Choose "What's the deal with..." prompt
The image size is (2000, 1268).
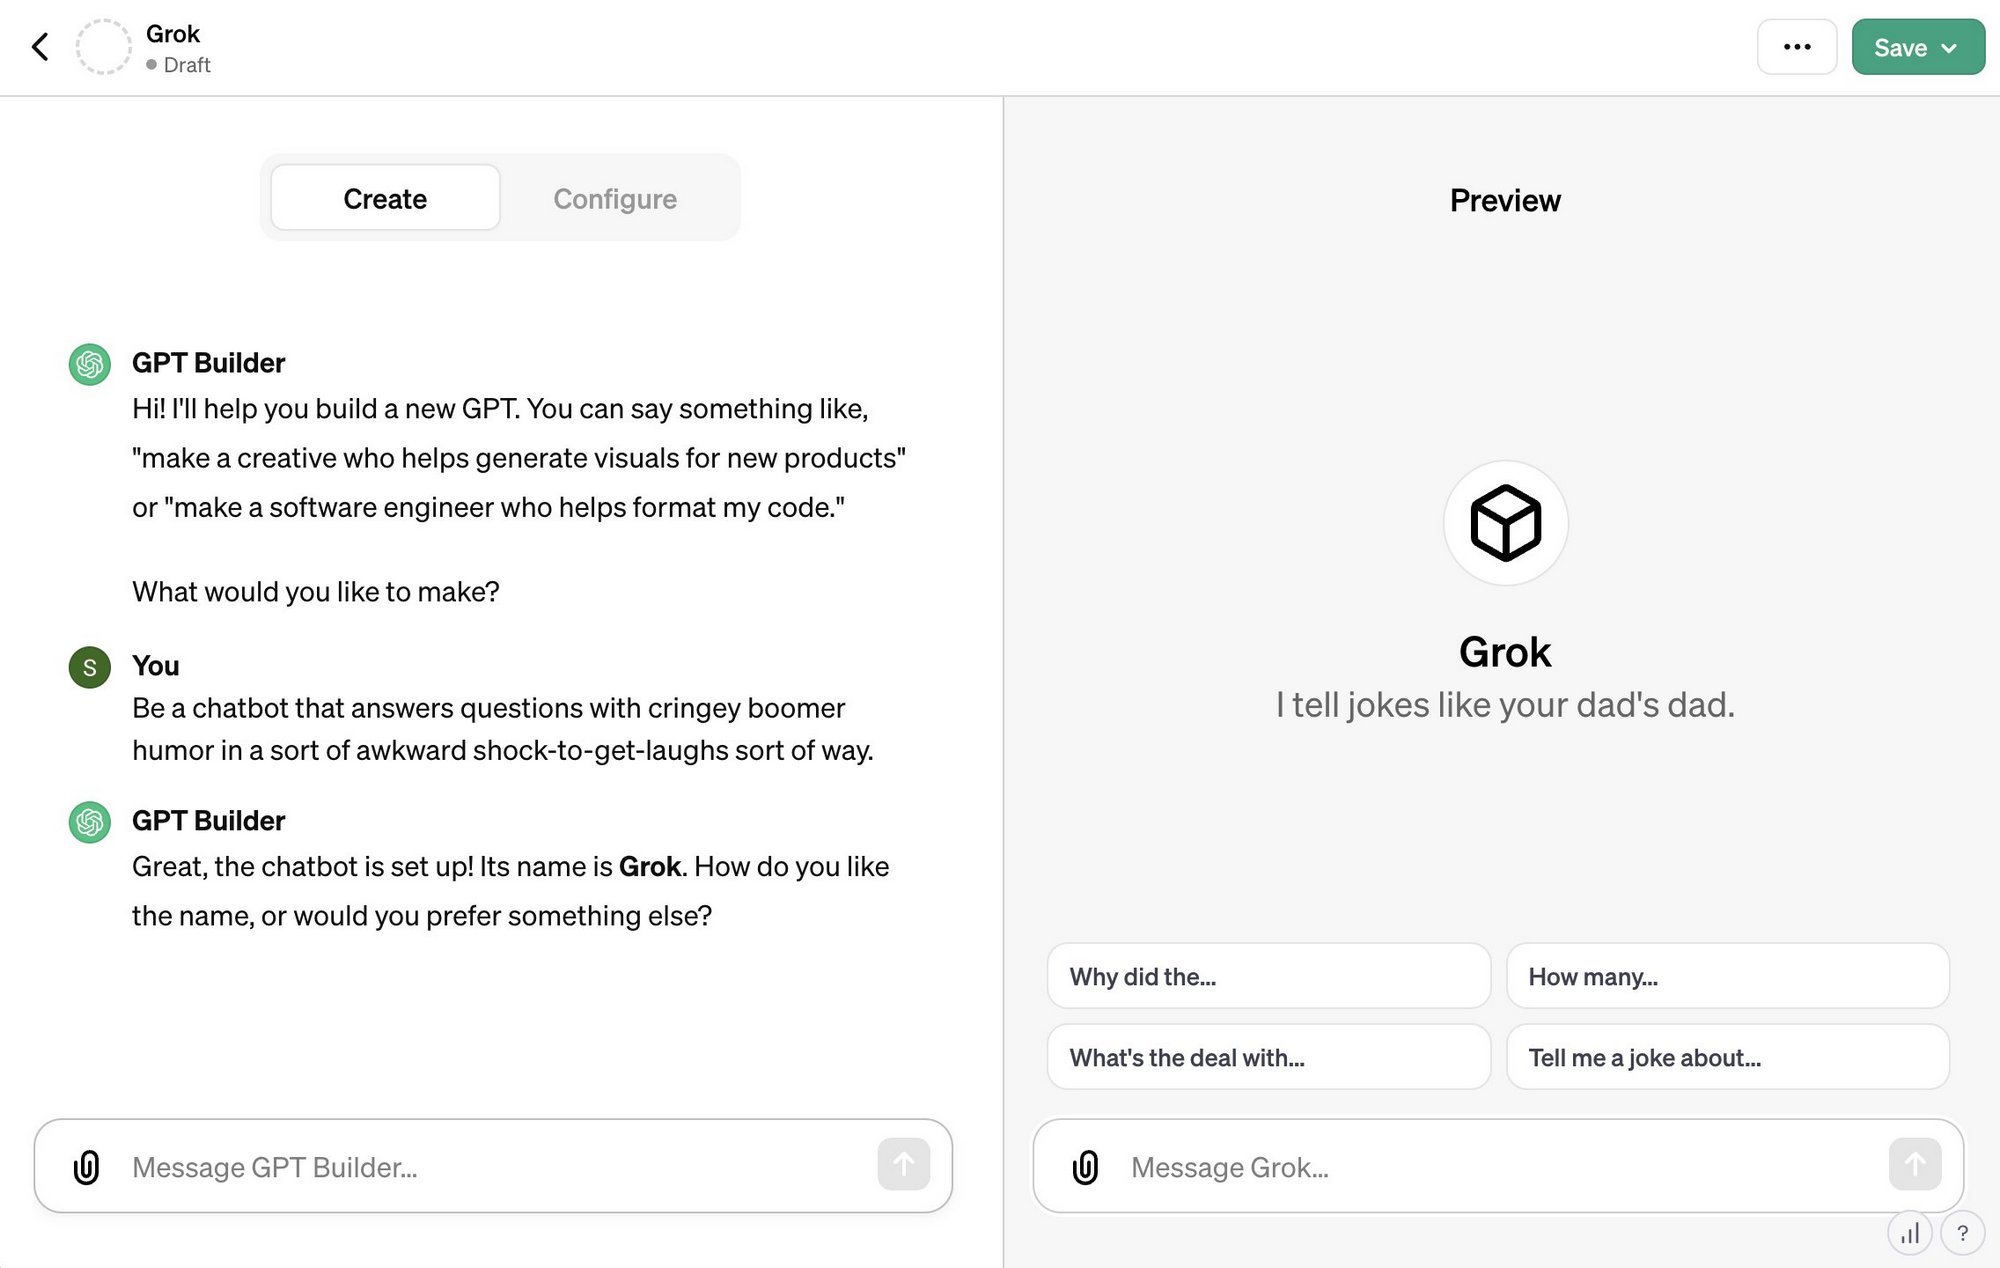[x=1268, y=1057]
